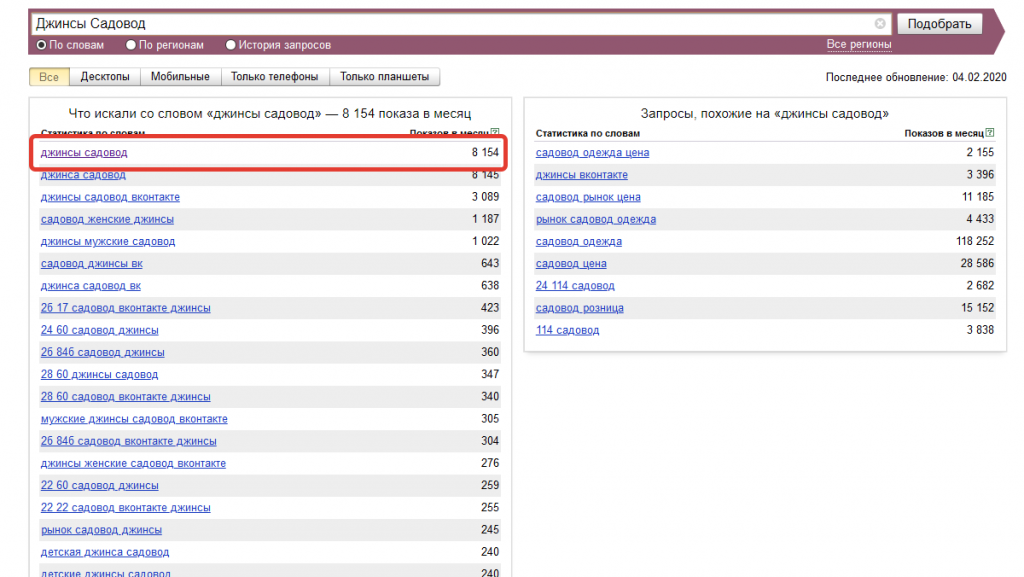Switch to the Только планшеты tab
Image resolution: width=1024 pixels, height=577 pixels.
[x=384, y=76]
